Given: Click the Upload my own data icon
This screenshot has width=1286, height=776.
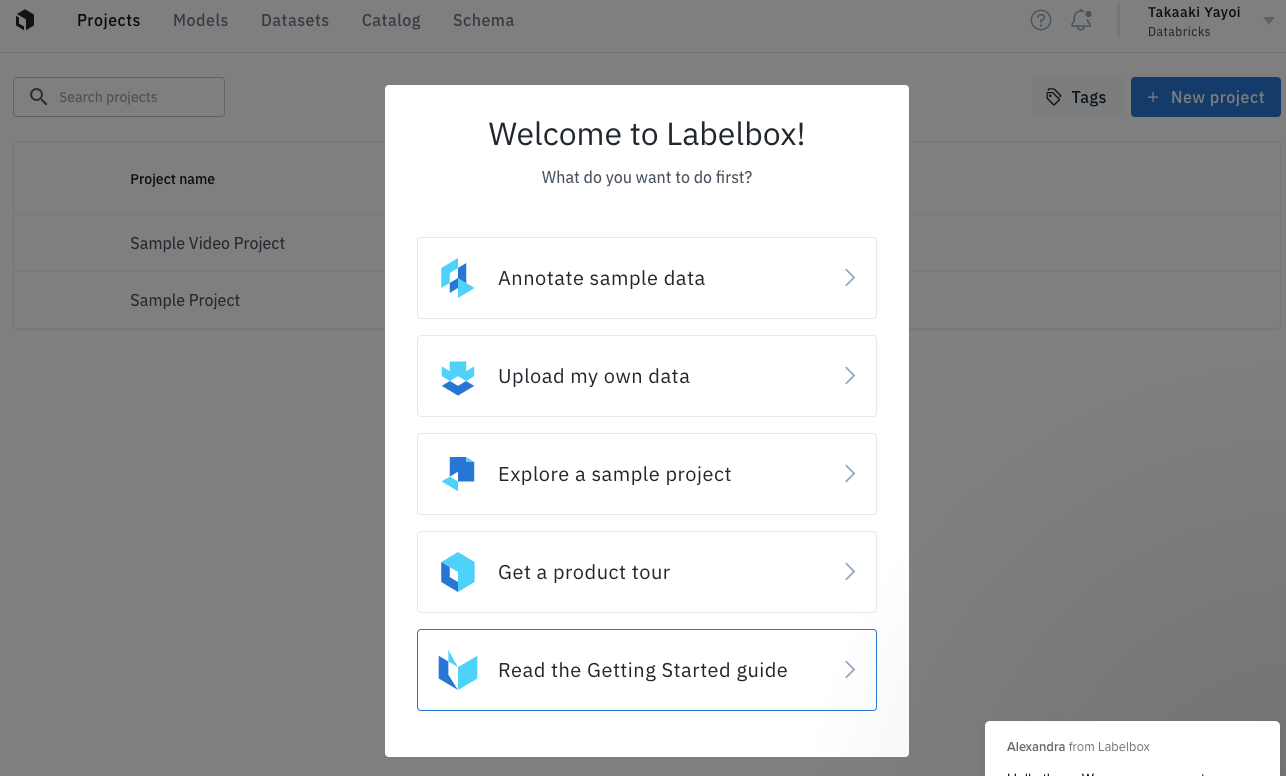Looking at the screenshot, I should point(457,377).
